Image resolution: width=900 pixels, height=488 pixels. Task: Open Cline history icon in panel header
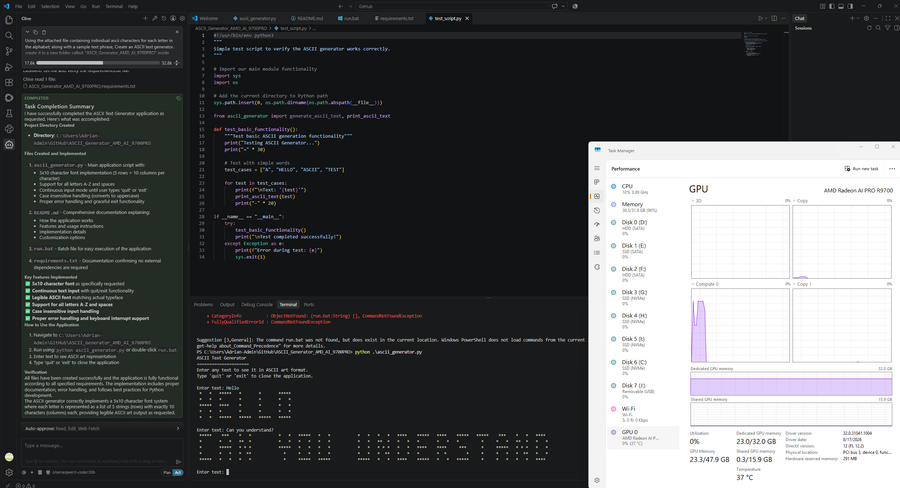tap(164, 18)
